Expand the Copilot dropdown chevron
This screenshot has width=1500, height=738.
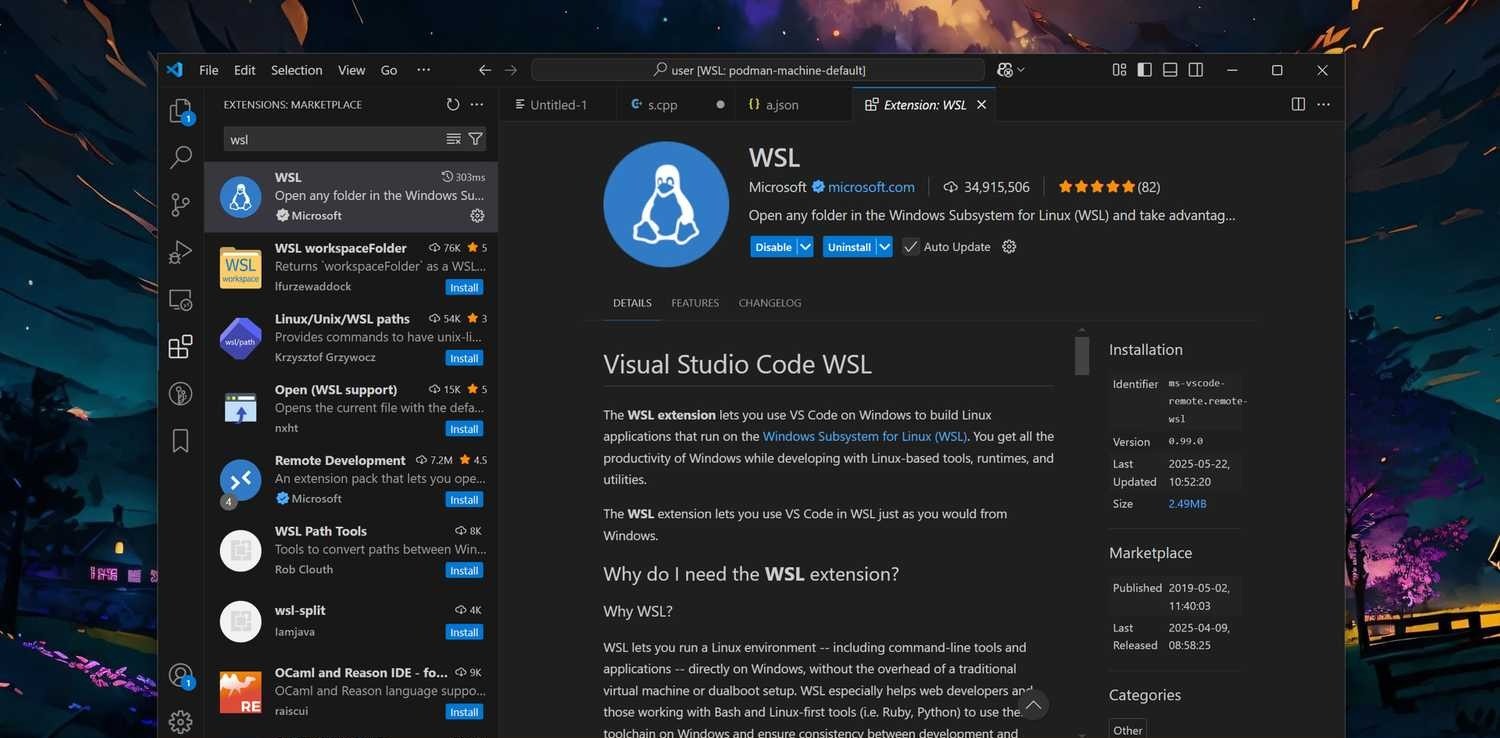[1021, 70]
